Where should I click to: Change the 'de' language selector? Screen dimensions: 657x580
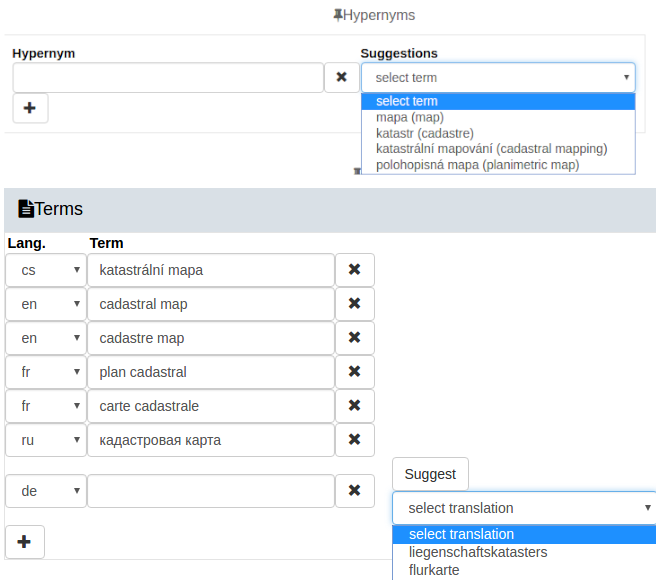[45, 491]
